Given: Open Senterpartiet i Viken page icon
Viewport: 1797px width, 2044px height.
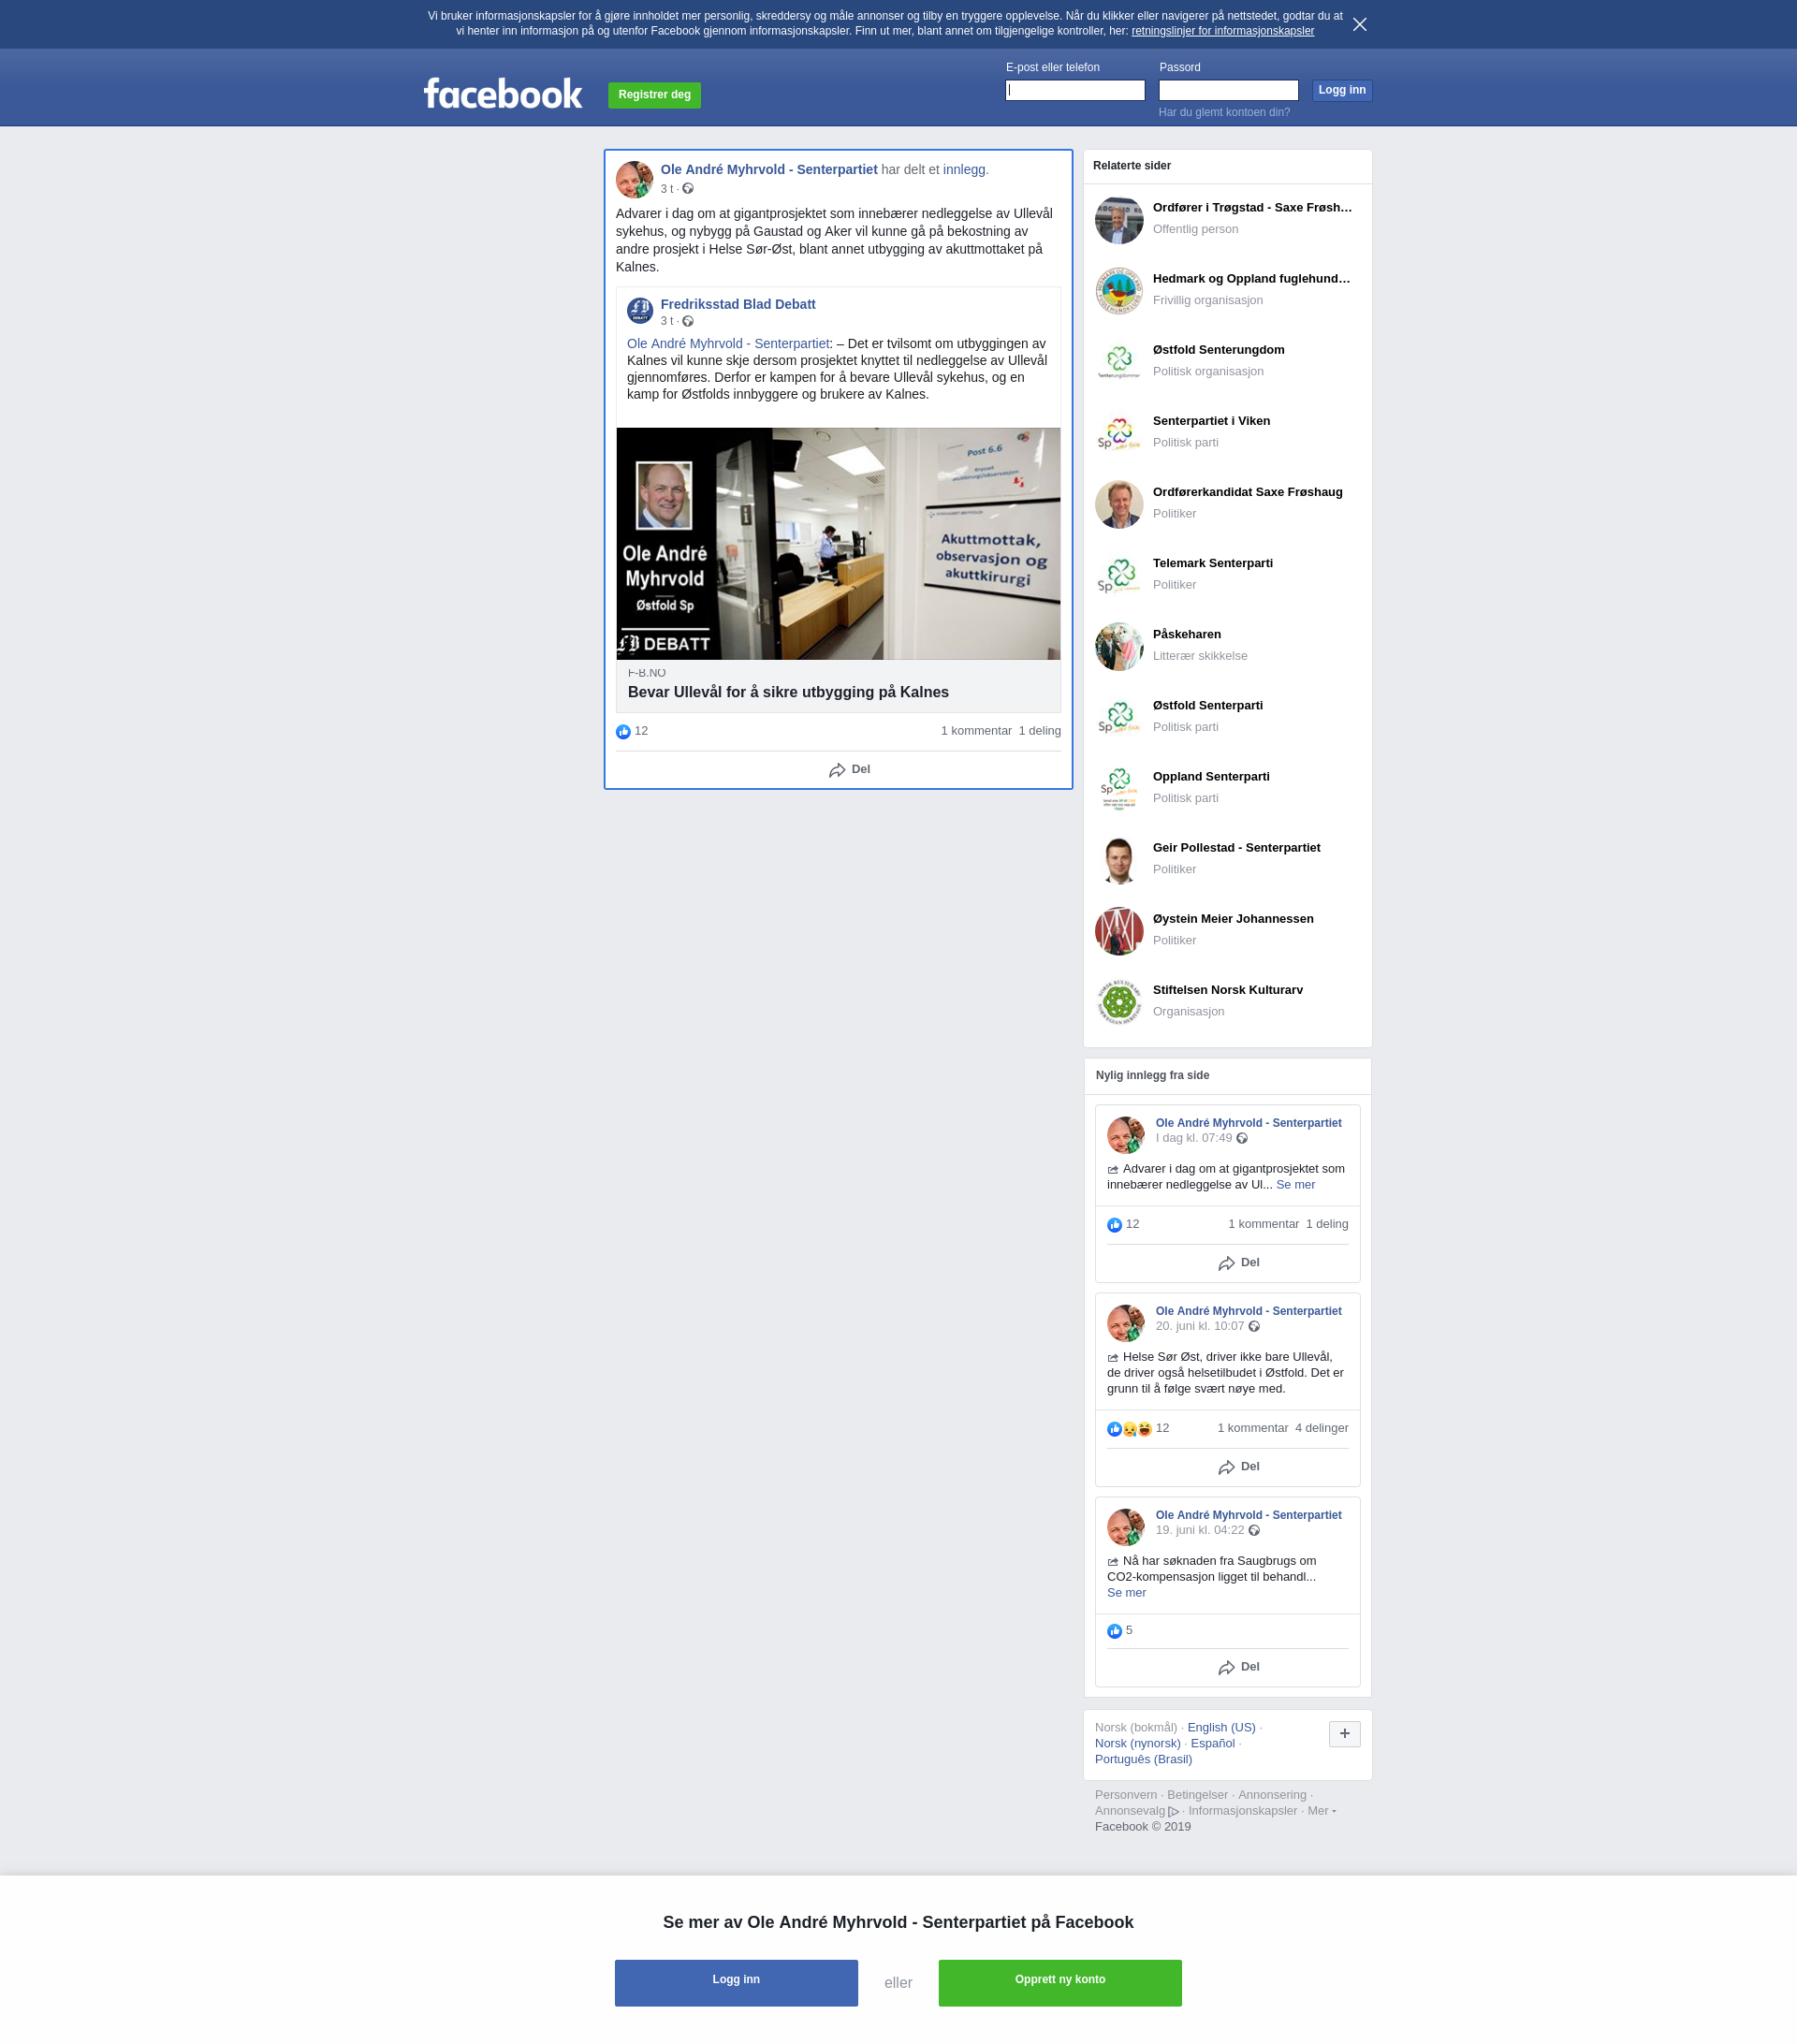Looking at the screenshot, I should pyautogui.click(x=1118, y=433).
